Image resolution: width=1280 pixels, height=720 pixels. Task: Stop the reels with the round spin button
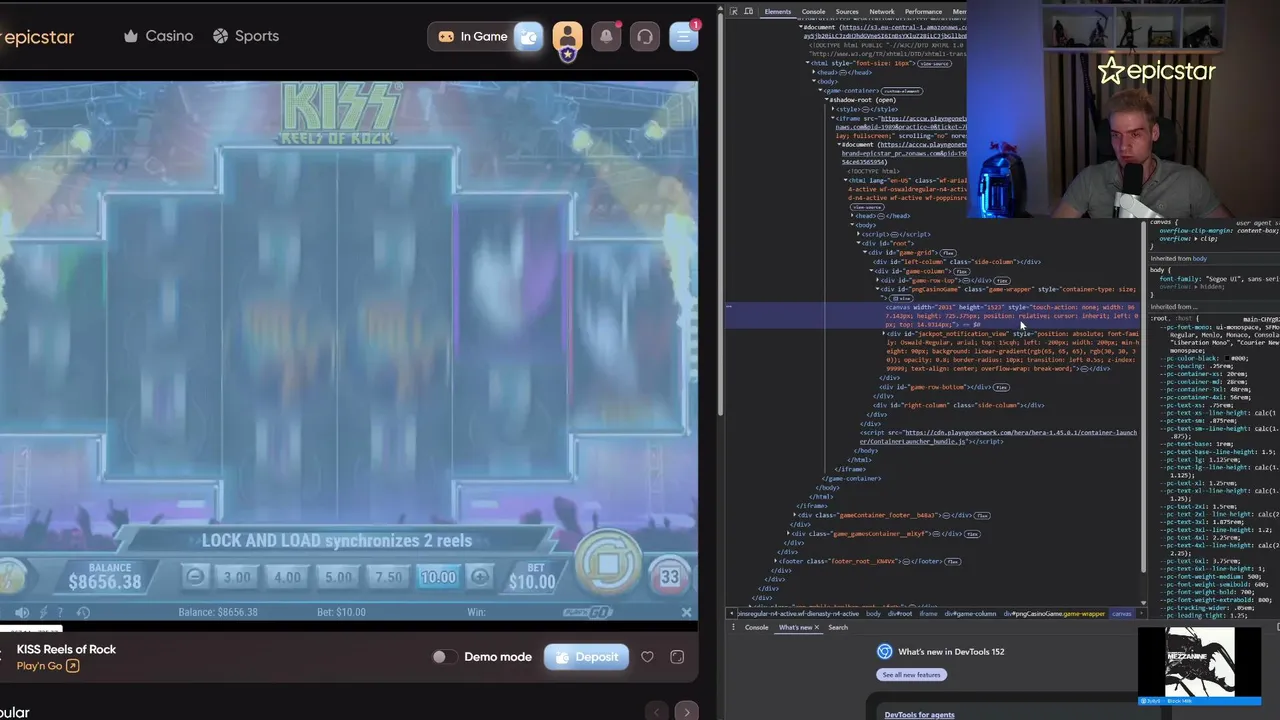608,563
